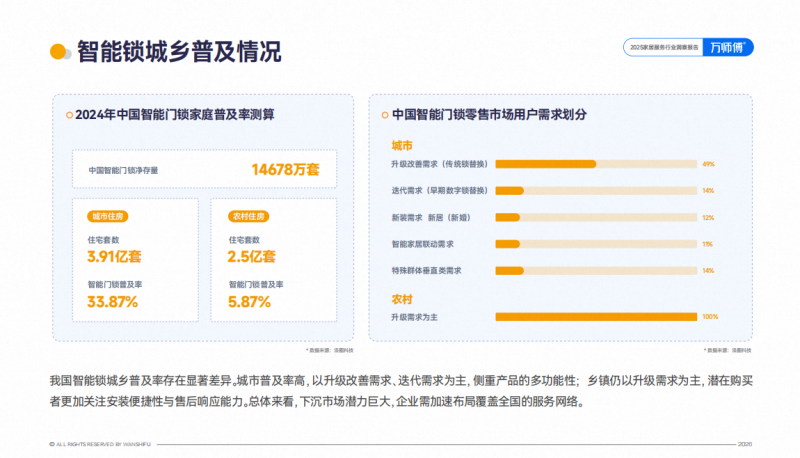Click the 14678万套 net stock figure
This screenshot has width=800, height=458.
point(285,170)
